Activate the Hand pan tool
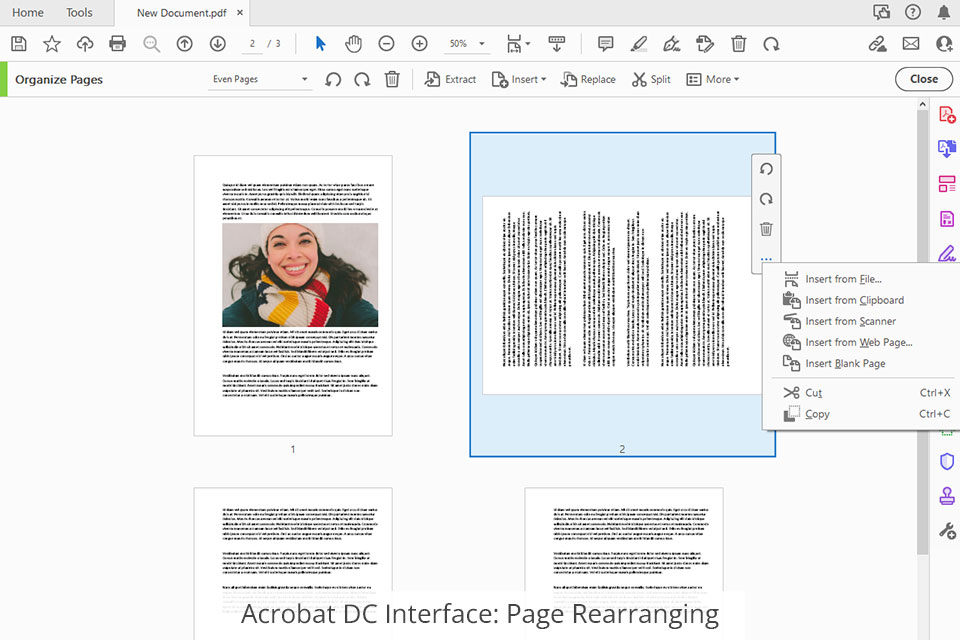The image size is (960, 640). coord(353,43)
